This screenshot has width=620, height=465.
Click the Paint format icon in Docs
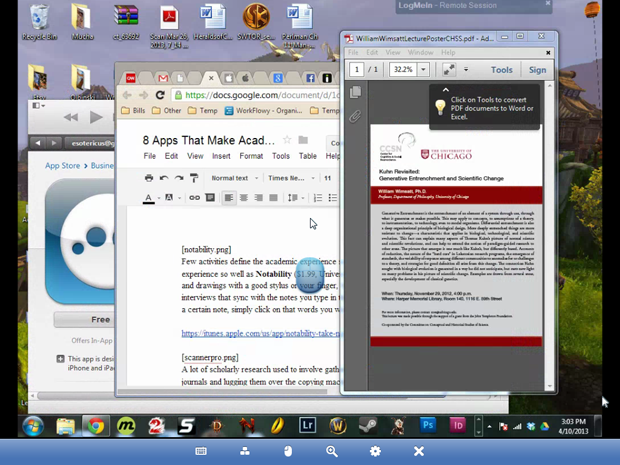tap(194, 178)
